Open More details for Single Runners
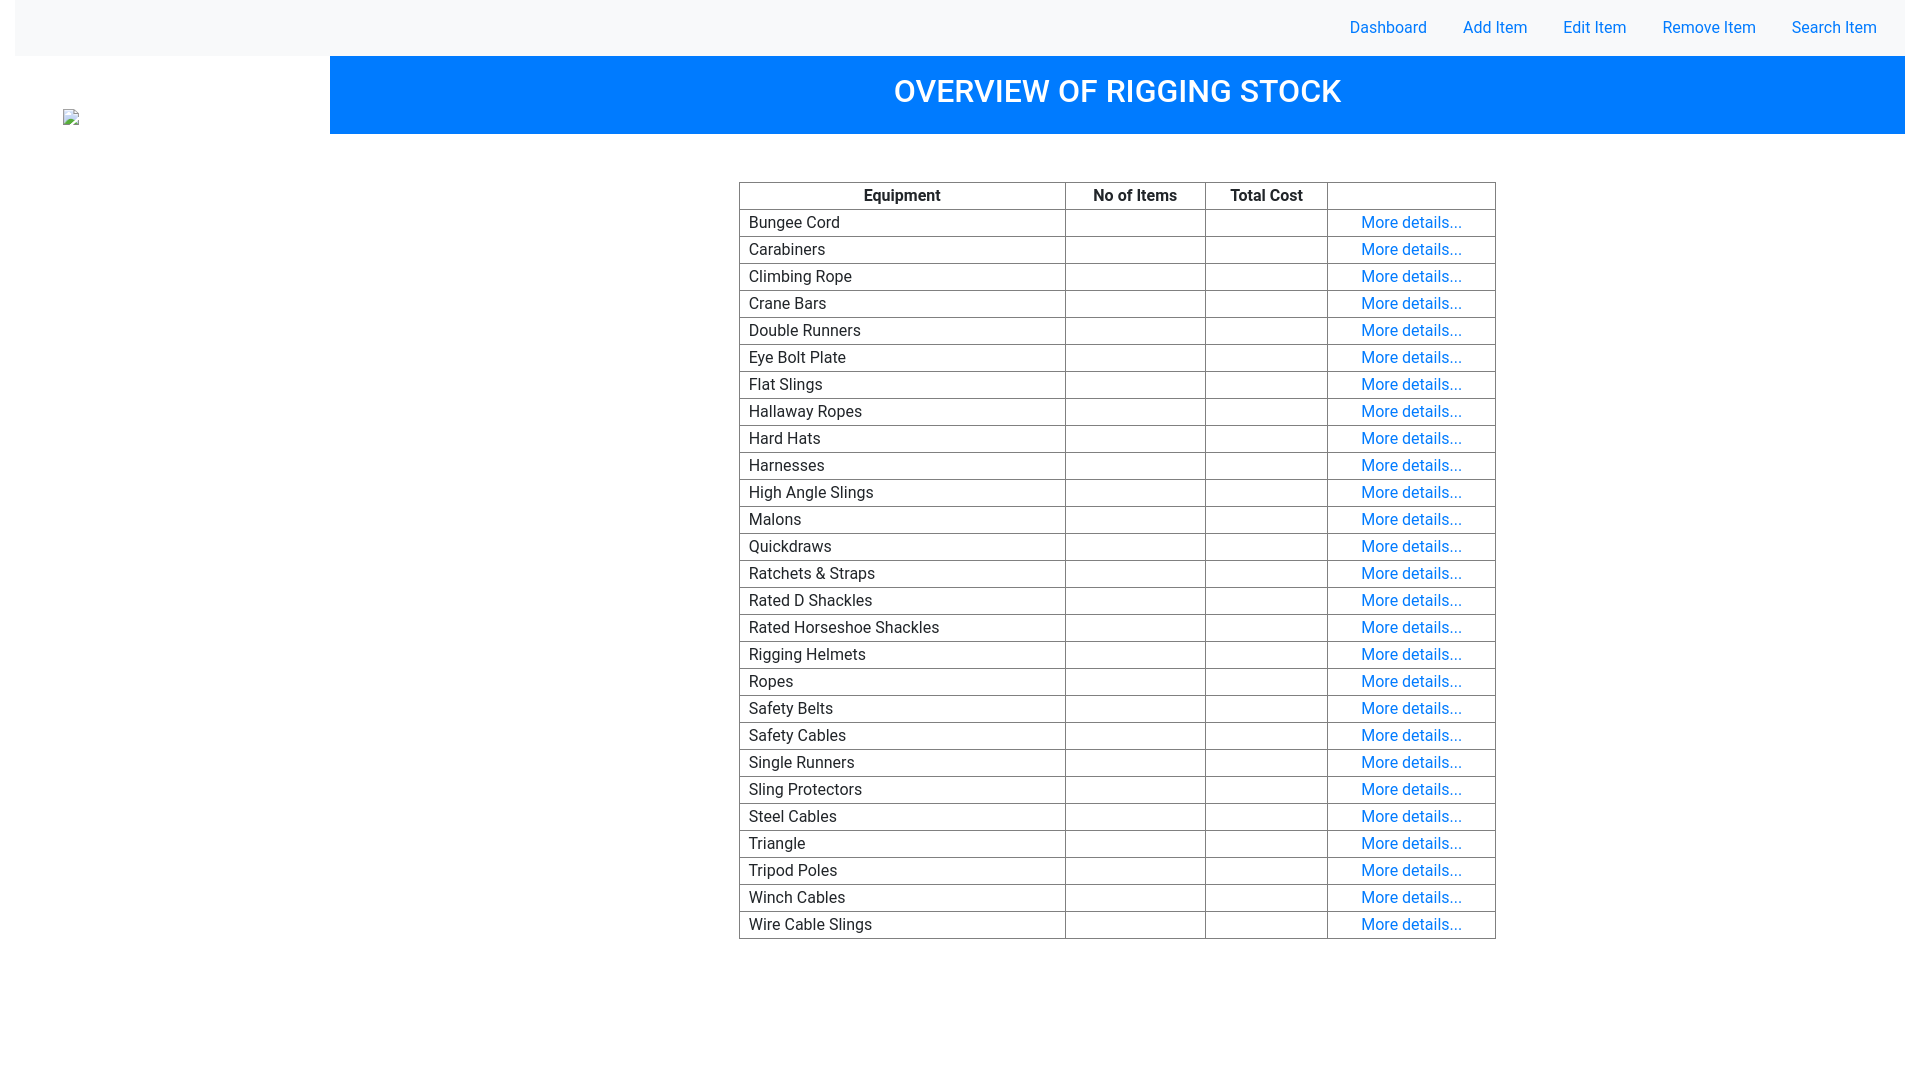 click(1411, 763)
